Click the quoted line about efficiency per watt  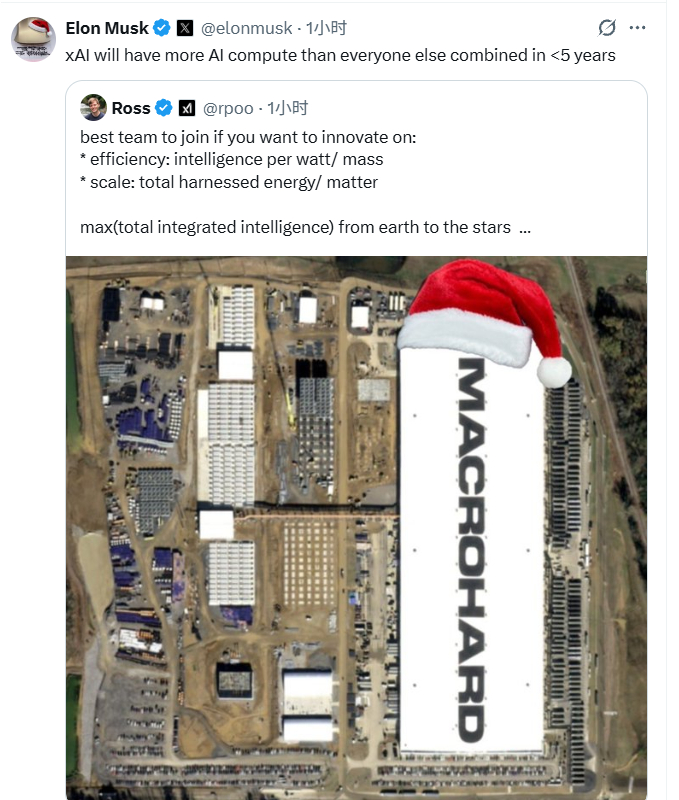point(231,159)
